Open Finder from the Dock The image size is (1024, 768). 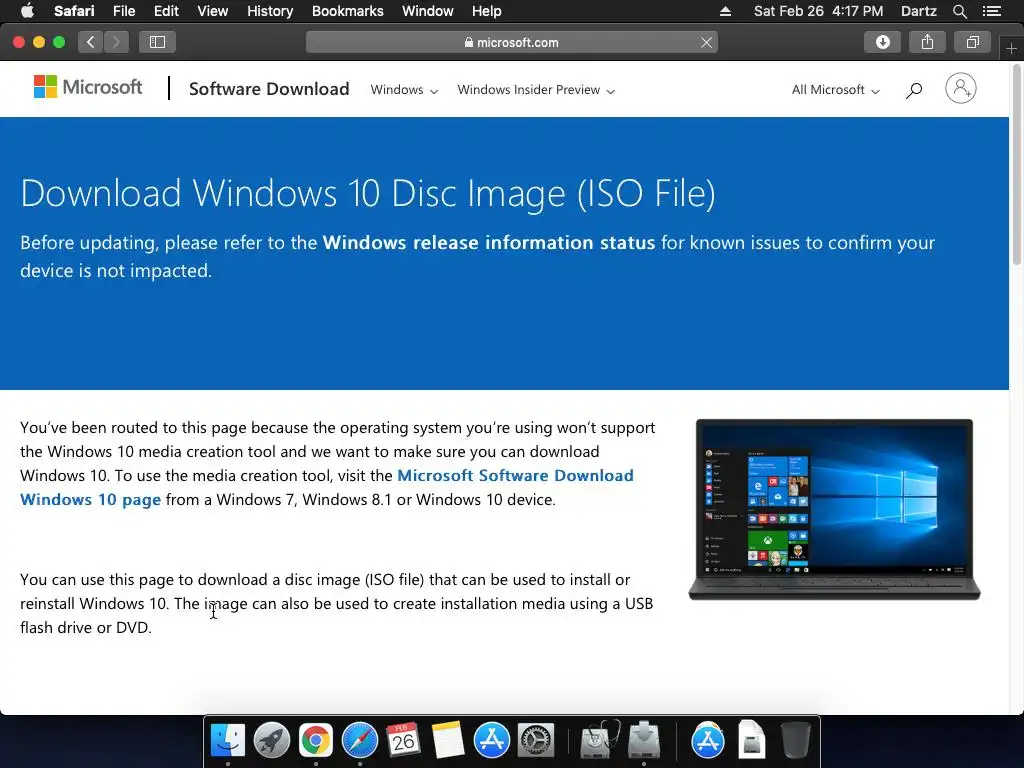tap(228, 741)
